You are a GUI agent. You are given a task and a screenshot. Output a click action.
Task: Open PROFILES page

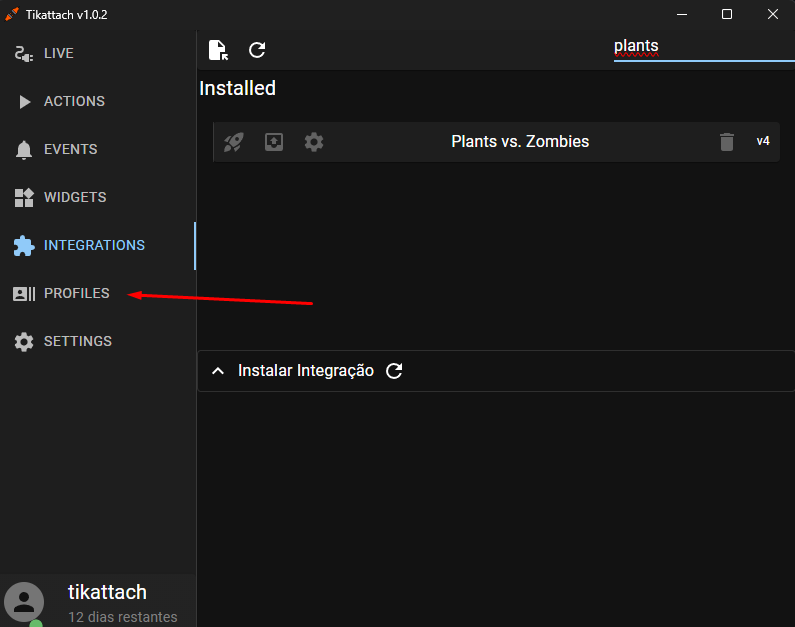97,293
